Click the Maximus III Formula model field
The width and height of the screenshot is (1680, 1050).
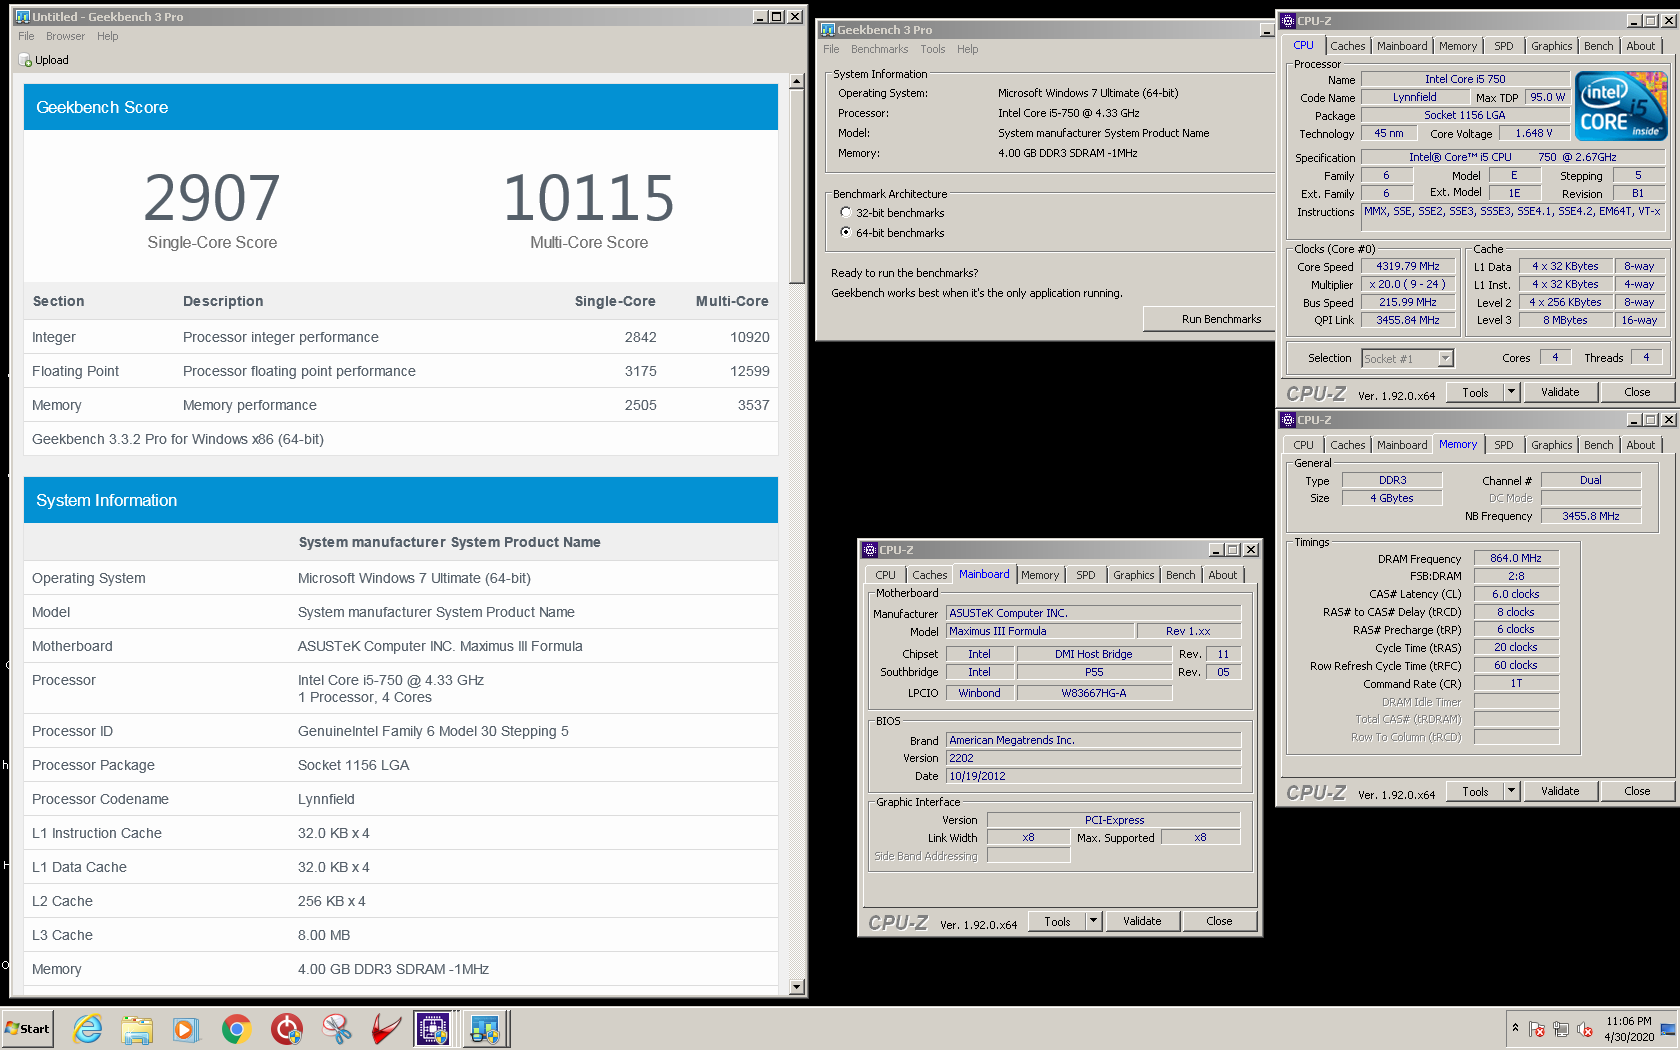1040,631
